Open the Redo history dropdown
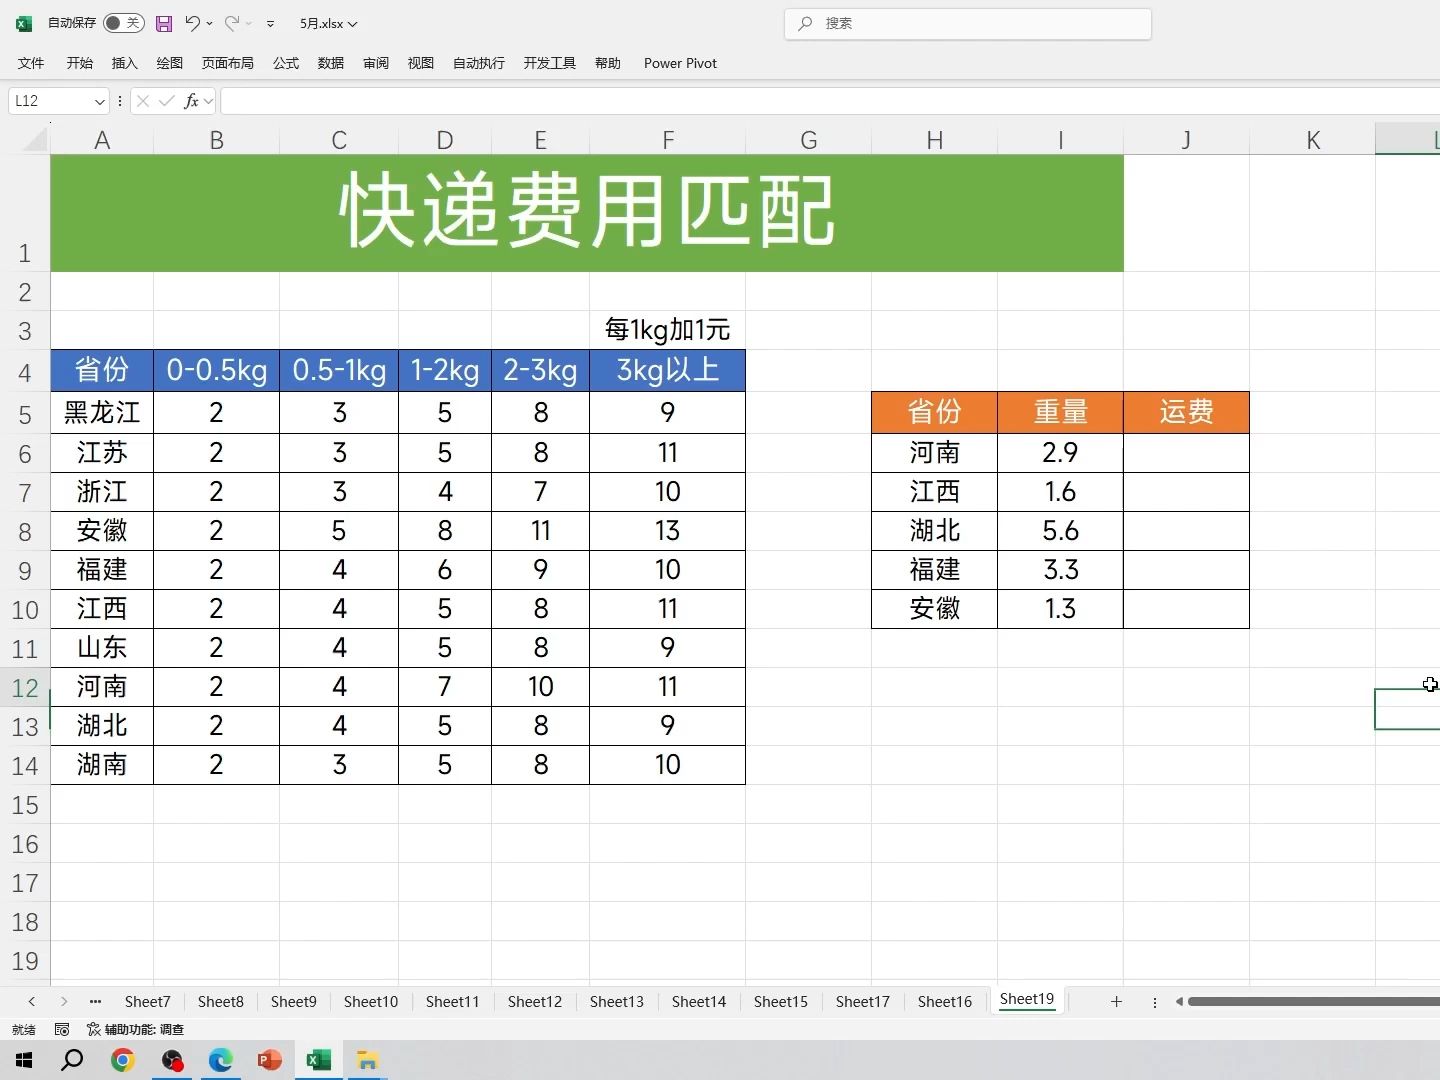 pyautogui.click(x=248, y=23)
